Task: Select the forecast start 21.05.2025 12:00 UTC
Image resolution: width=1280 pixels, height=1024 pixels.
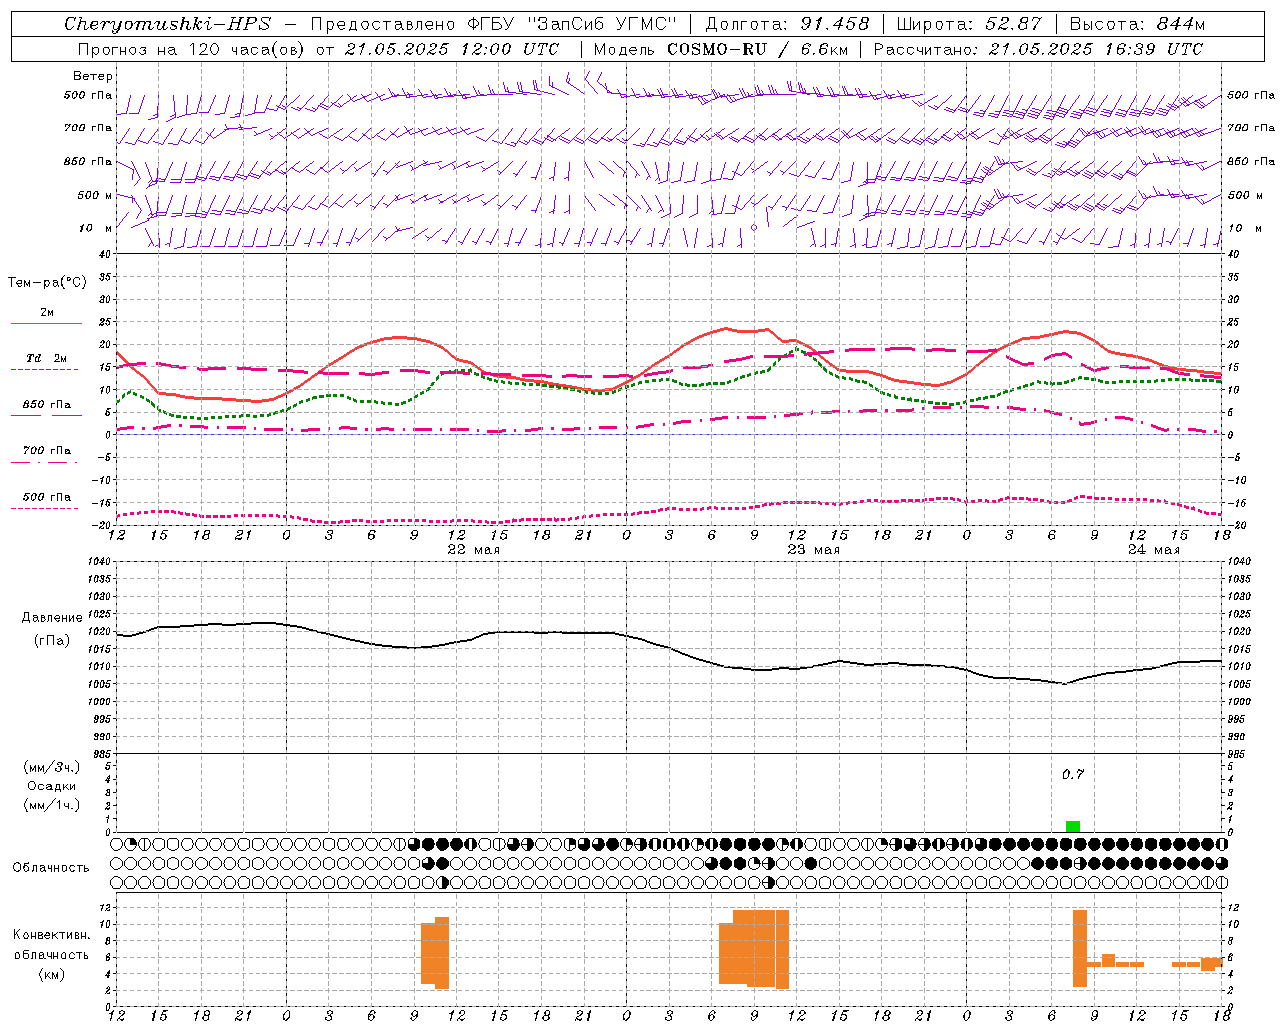Action: point(452,49)
